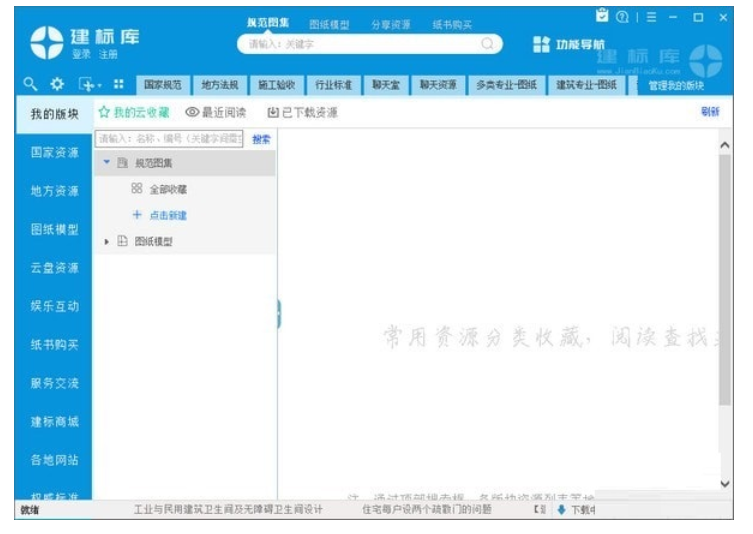Click 管理我的版块 button
The height and width of the screenshot is (534, 753).
pyautogui.click(x=676, y=86)
